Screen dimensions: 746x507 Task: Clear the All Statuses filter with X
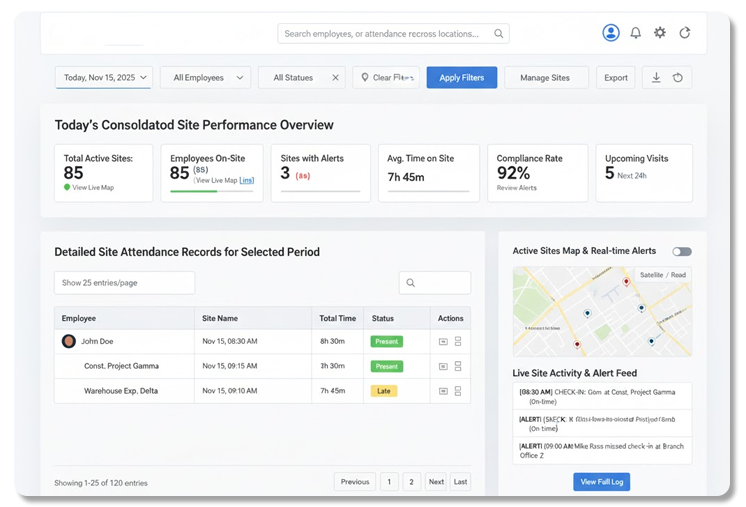(335, 77)
